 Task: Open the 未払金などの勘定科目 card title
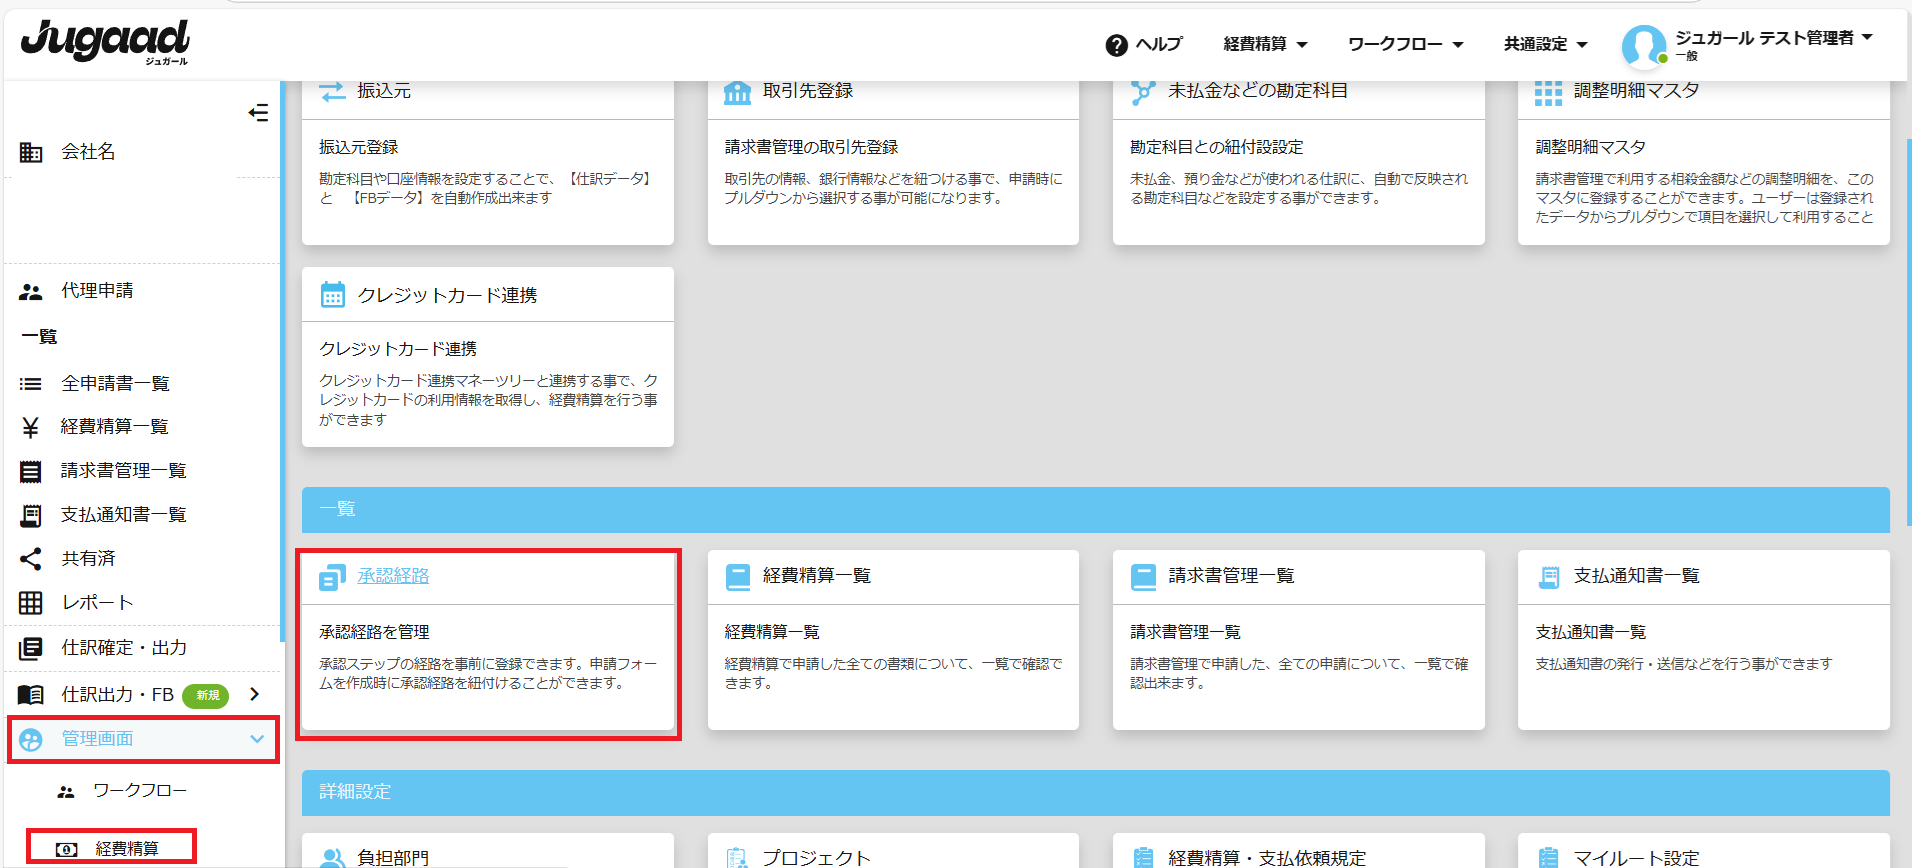[x=1258, y=91]
